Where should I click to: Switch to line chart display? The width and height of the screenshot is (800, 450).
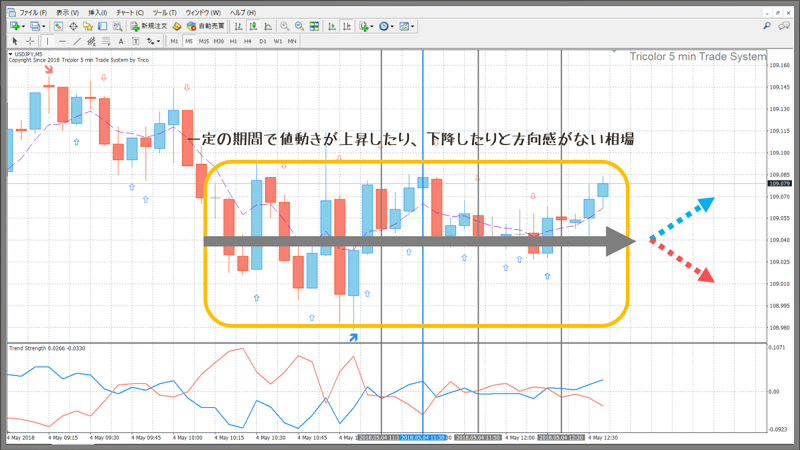[x=268, y=26]
